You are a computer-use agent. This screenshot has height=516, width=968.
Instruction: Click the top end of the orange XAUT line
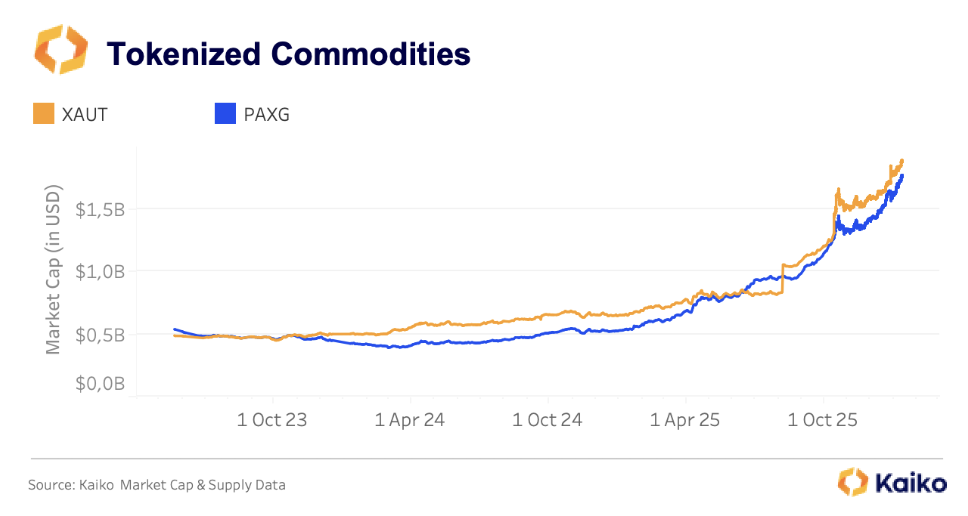[902, 161]
